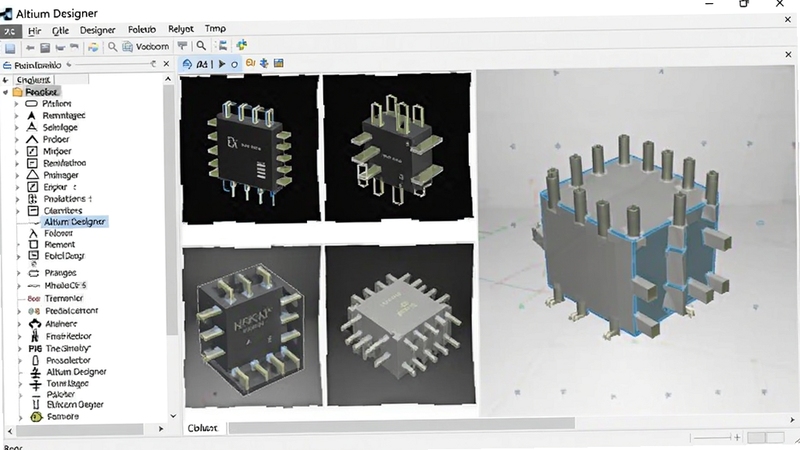Open the Foleub menu

click(142, 30)
